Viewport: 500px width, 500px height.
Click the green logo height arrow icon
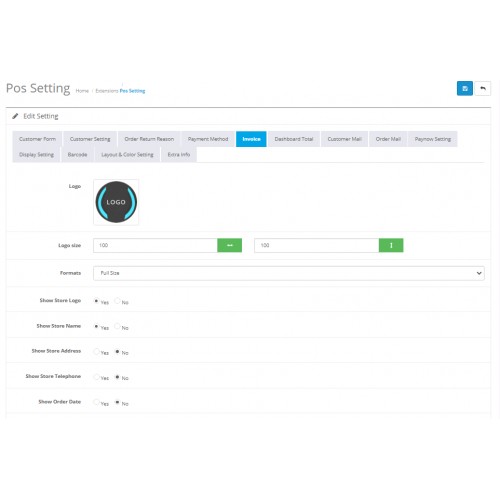[x=391, y=245]
